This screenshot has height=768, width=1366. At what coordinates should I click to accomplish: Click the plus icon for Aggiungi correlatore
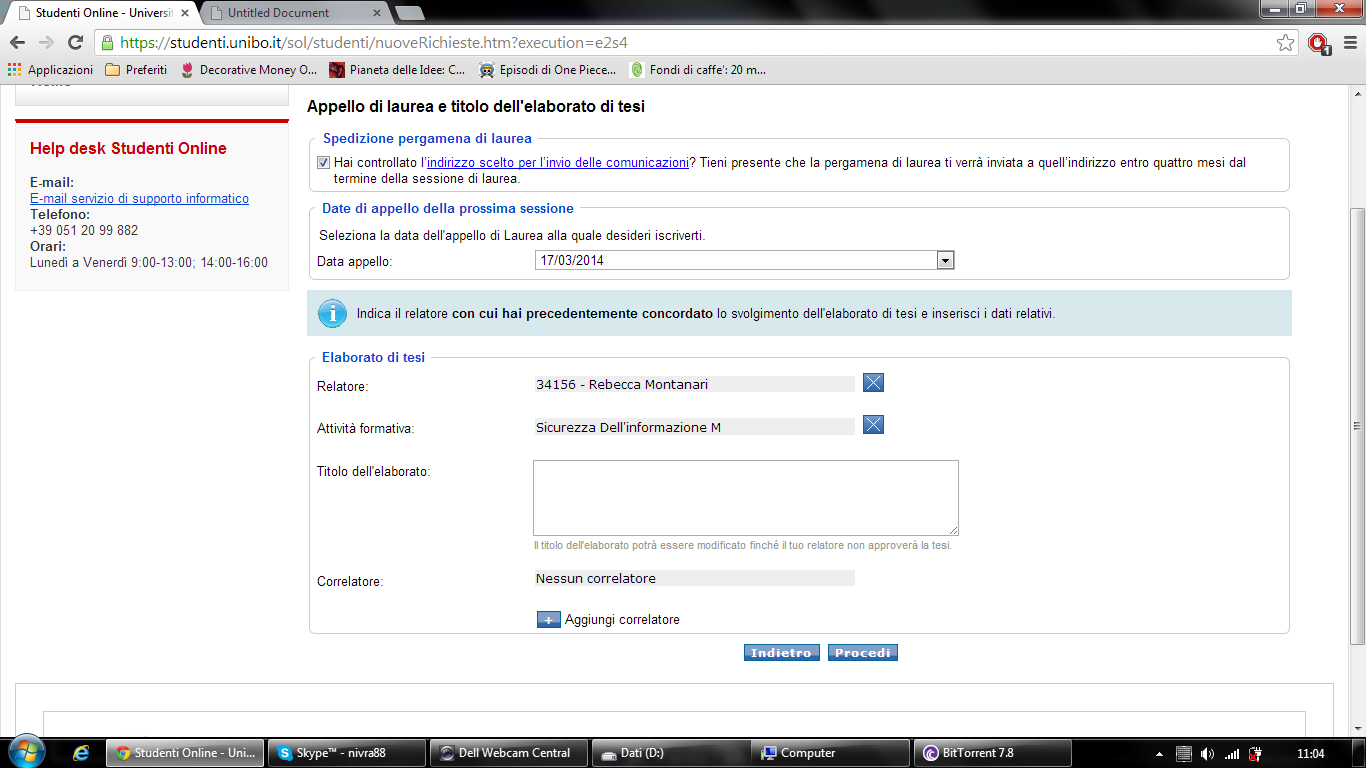coord(548,620)
